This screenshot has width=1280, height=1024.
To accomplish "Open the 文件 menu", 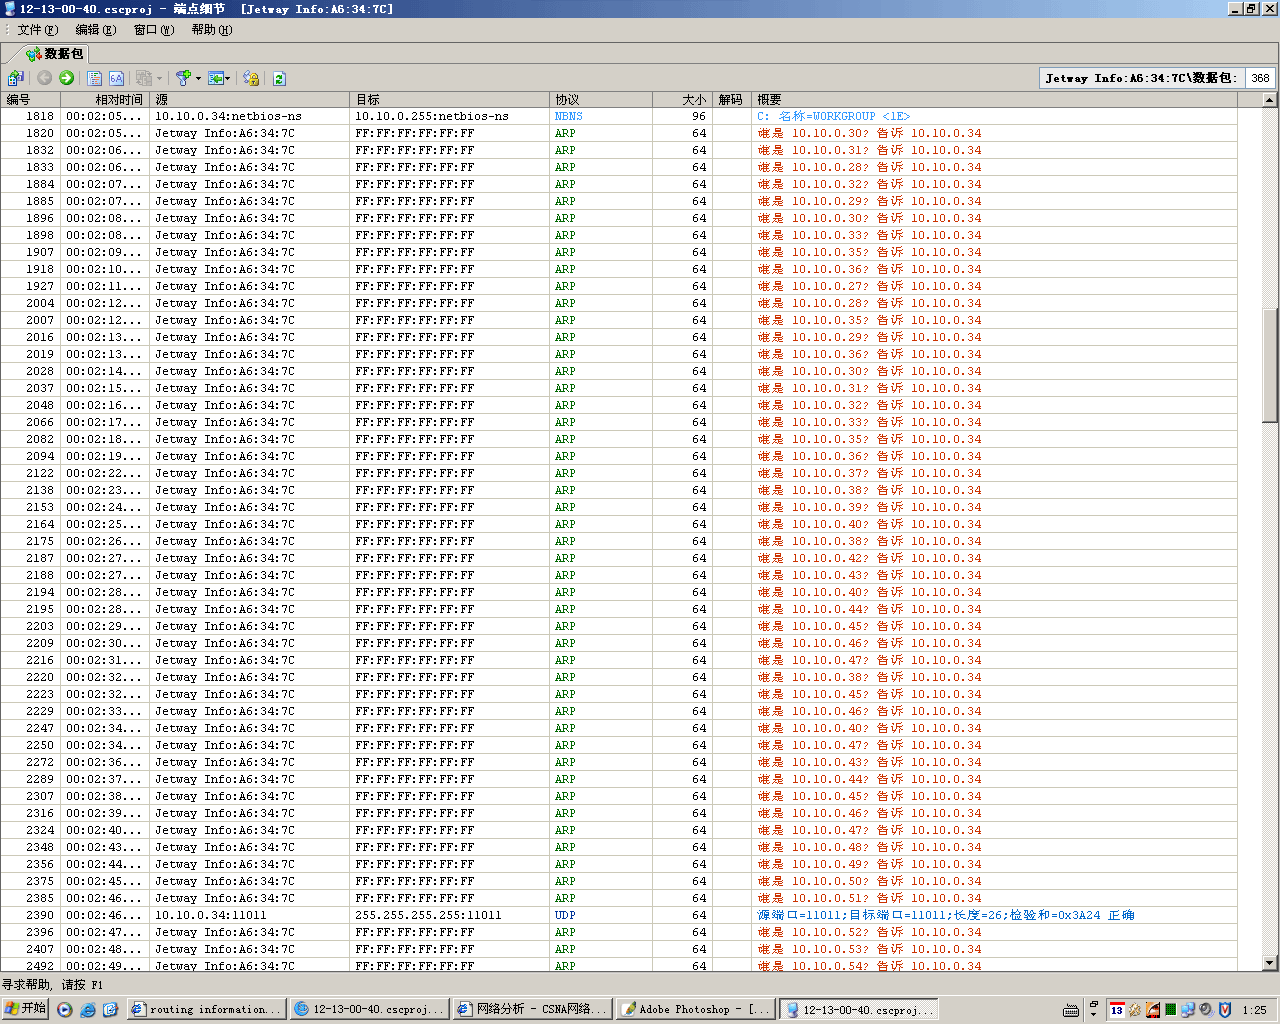I will (x=37, y=30).
